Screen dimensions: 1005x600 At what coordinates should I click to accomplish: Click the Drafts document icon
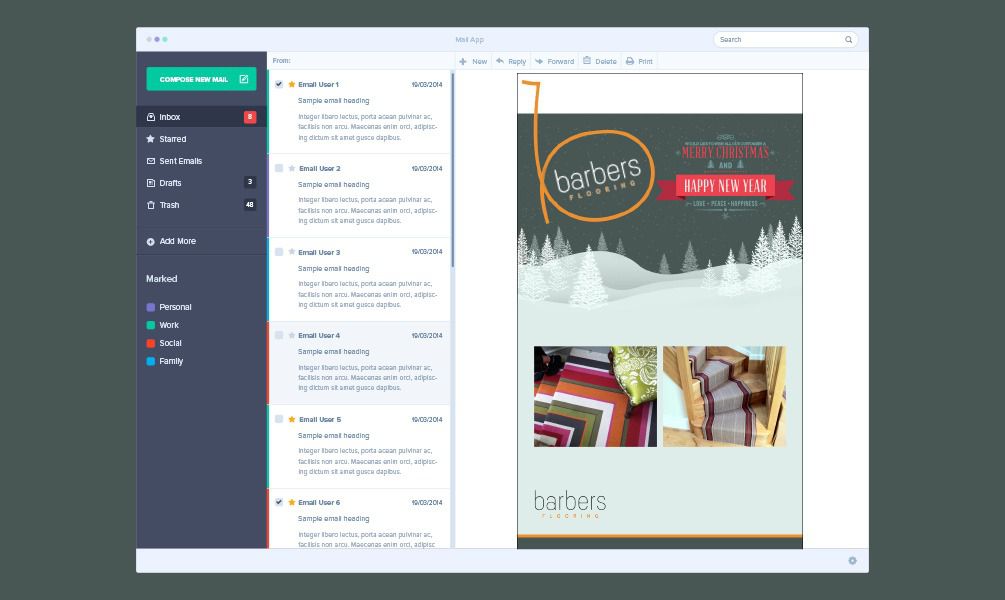pos(151,183)
